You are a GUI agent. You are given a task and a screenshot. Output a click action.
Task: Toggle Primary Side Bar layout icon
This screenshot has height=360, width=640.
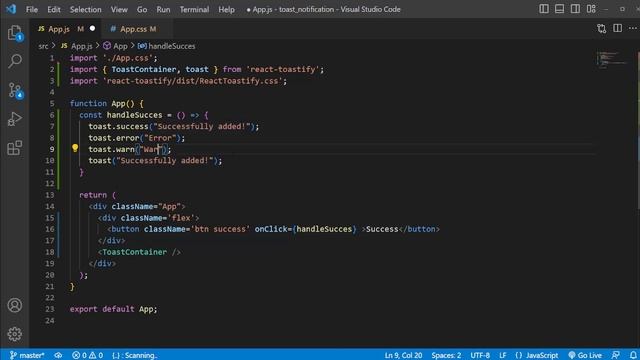(544, 9)
